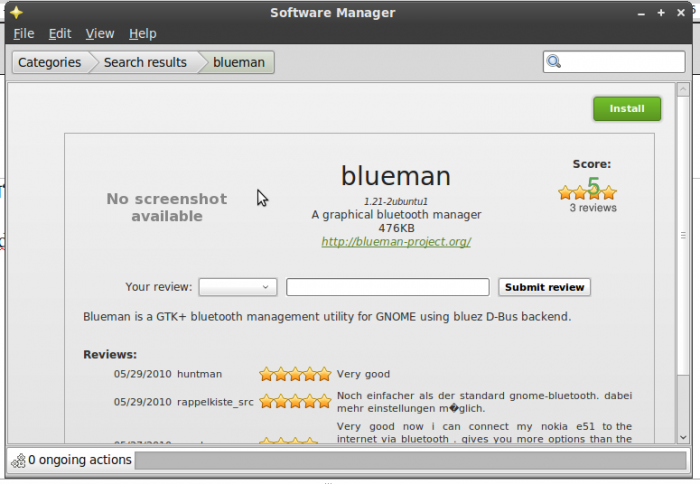
Task: Open the blueman-project.org link
Action: pyautogui.click(x=396, y=242)
